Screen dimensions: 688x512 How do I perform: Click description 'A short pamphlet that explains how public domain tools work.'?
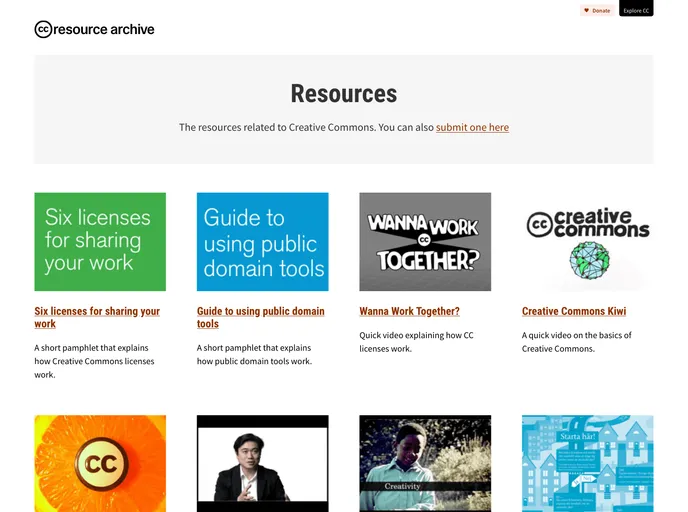tap(254, 354)
